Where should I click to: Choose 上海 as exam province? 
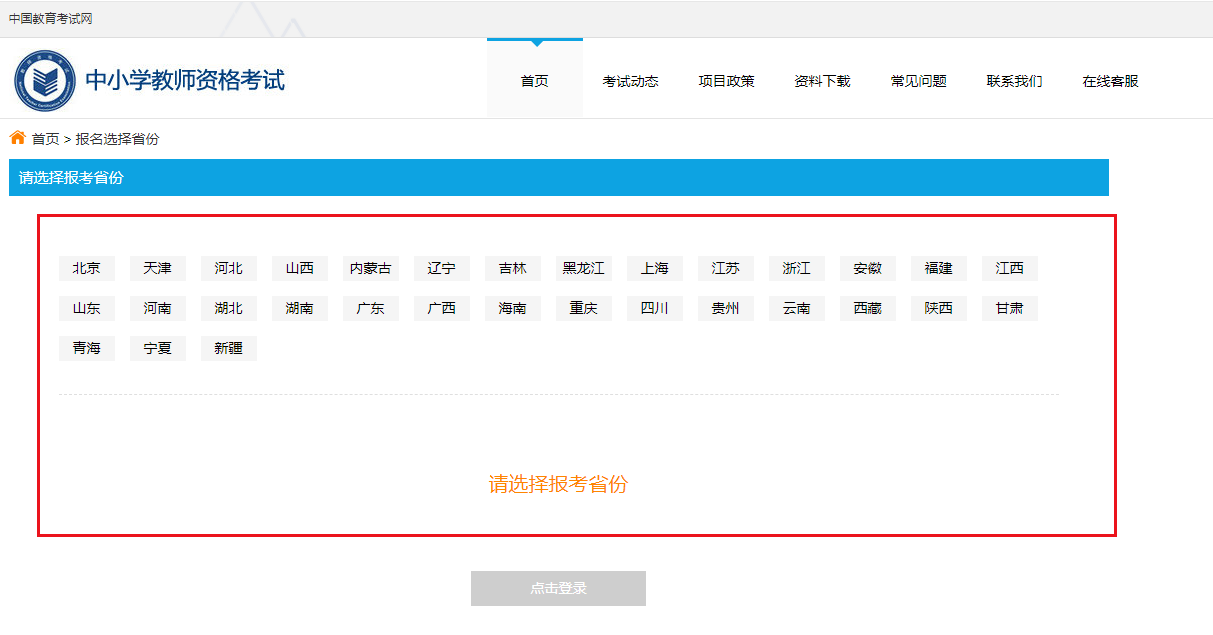[x=655, y=268]
